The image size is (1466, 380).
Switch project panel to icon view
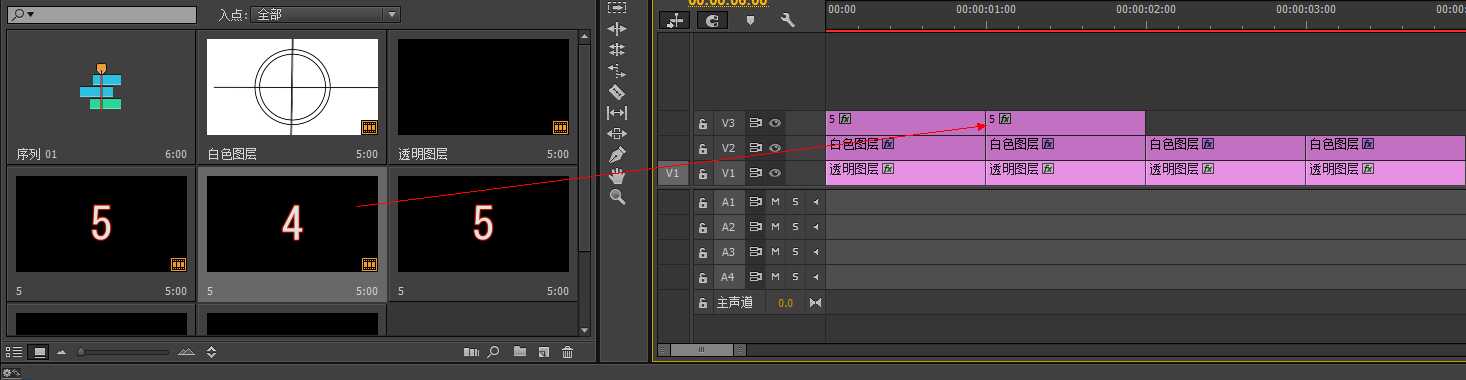tap(40, 352)
